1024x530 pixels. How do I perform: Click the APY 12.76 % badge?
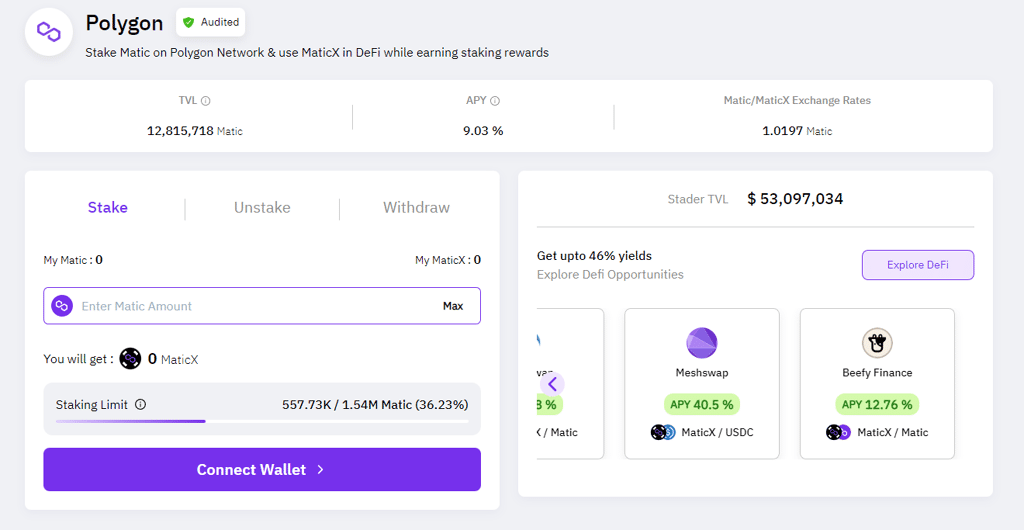click(877, 405)
